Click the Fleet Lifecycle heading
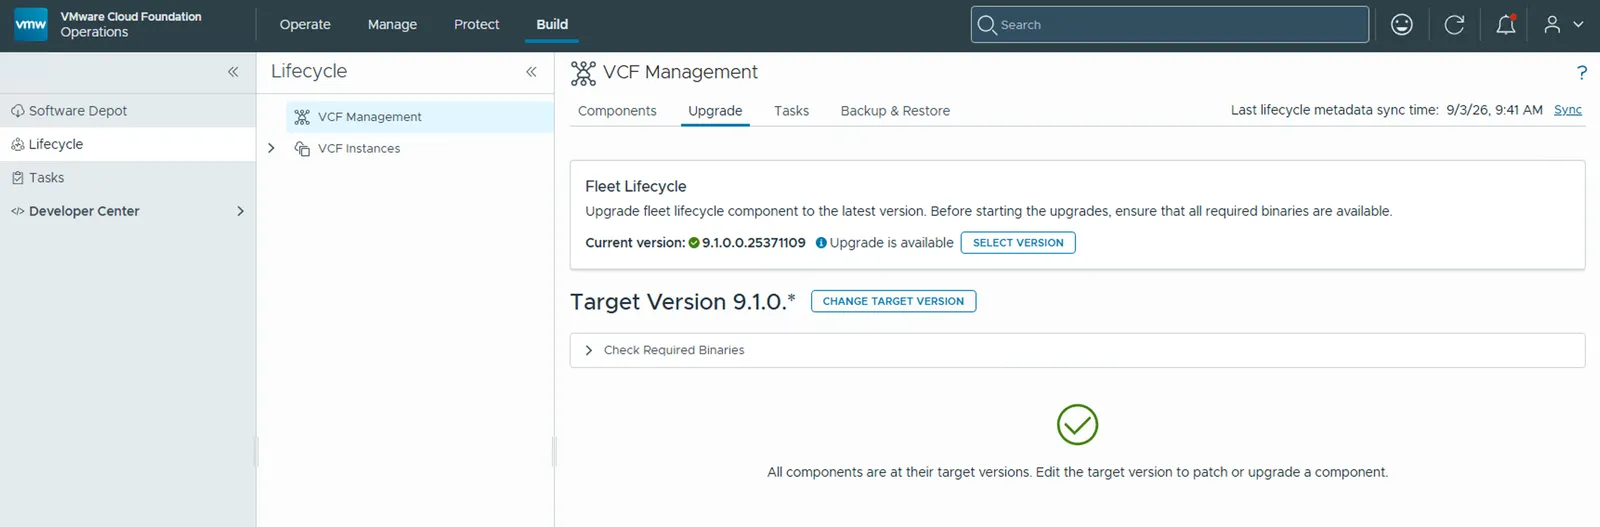This screenshot has height=527, width=1600. point(636,186)
